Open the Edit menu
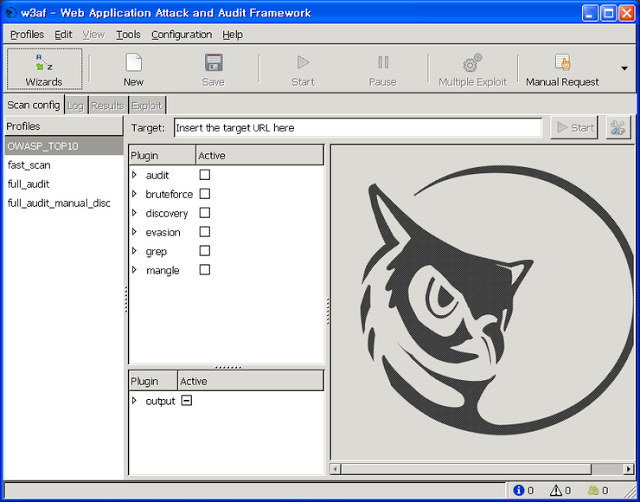This screenshot has width=640, height=502. pos(63,35)
